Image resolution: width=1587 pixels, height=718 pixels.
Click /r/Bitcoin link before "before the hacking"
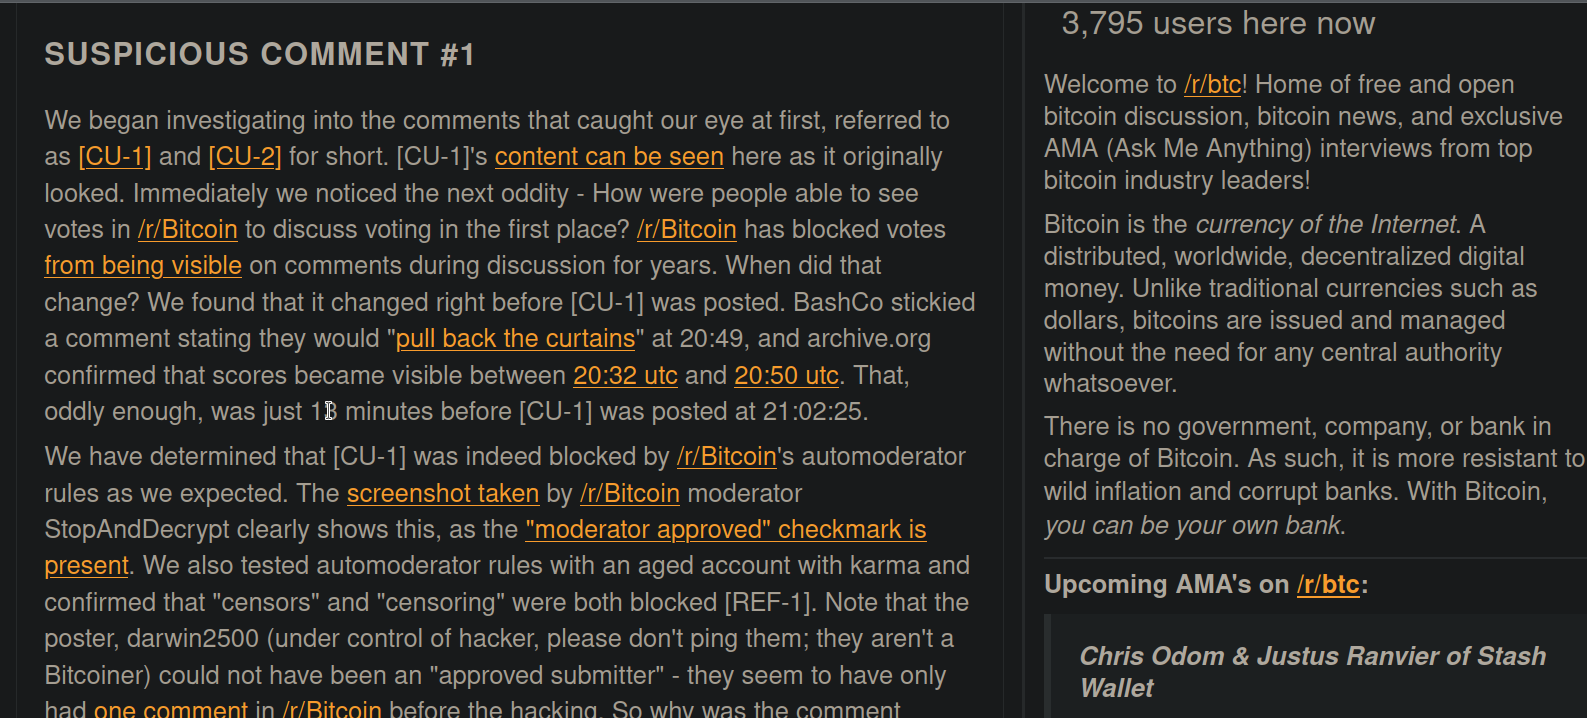pos(331,709)
